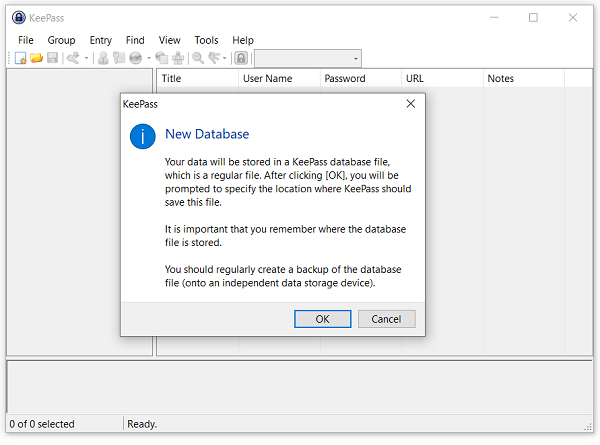The image size is (600, 445).
Task: Click the Copy User Name person icon
Action: [x=103, y=58]
